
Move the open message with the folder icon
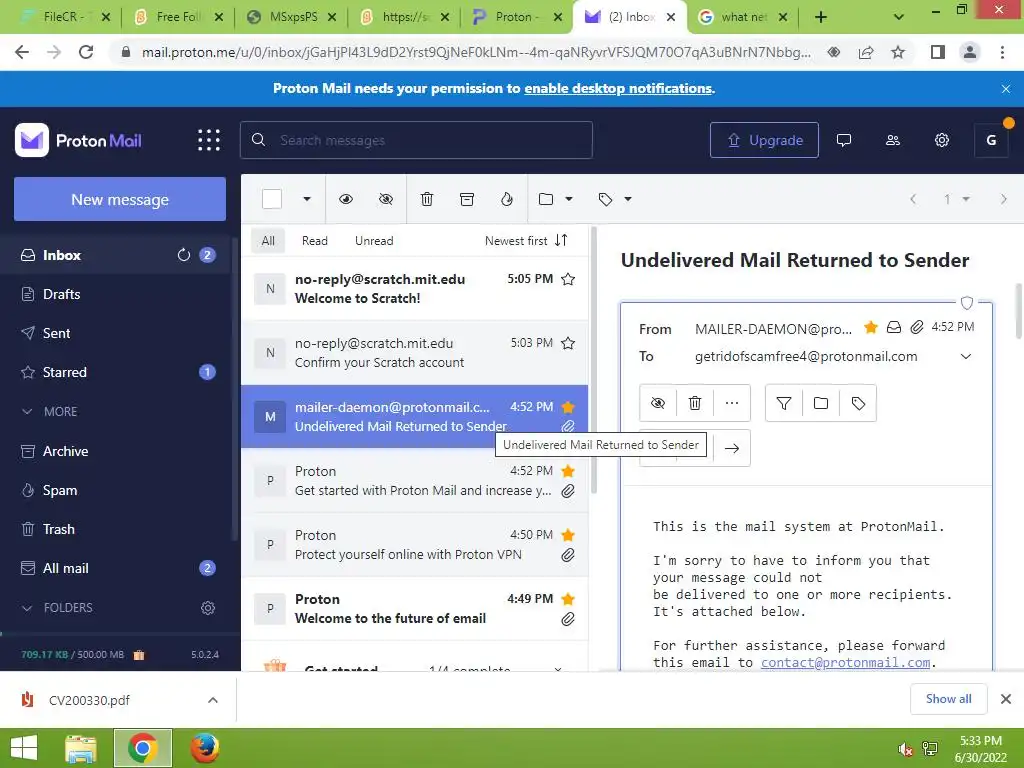coord(821,403)
